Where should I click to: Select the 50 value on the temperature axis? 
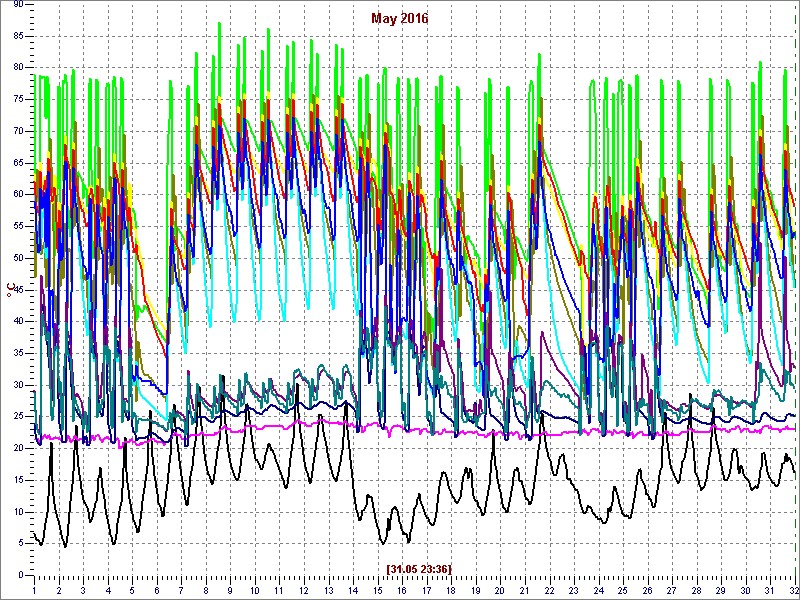(18, 258)
